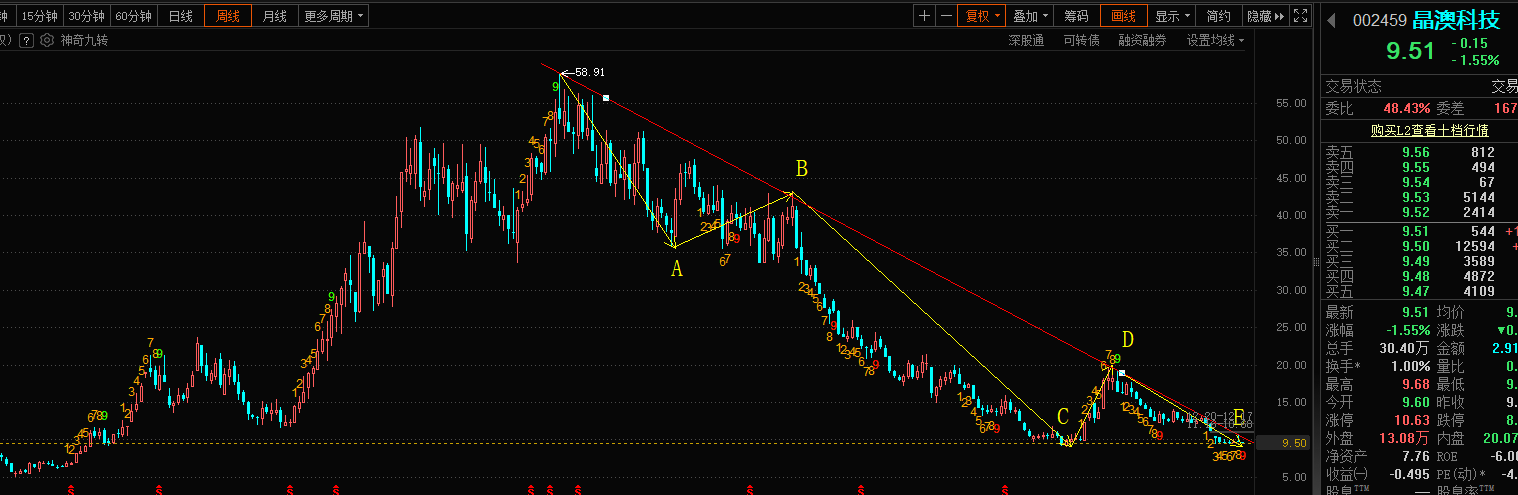Click the 58.91 high price label

(591, 72)
